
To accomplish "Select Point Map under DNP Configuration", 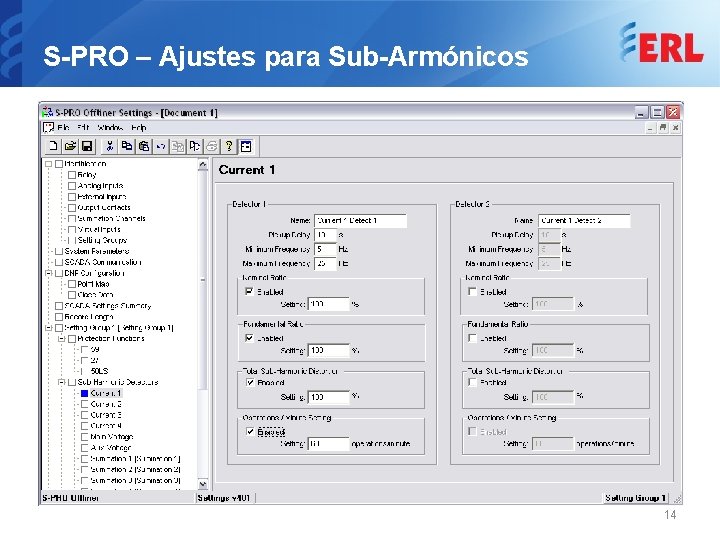I will (x=93, y=284).
